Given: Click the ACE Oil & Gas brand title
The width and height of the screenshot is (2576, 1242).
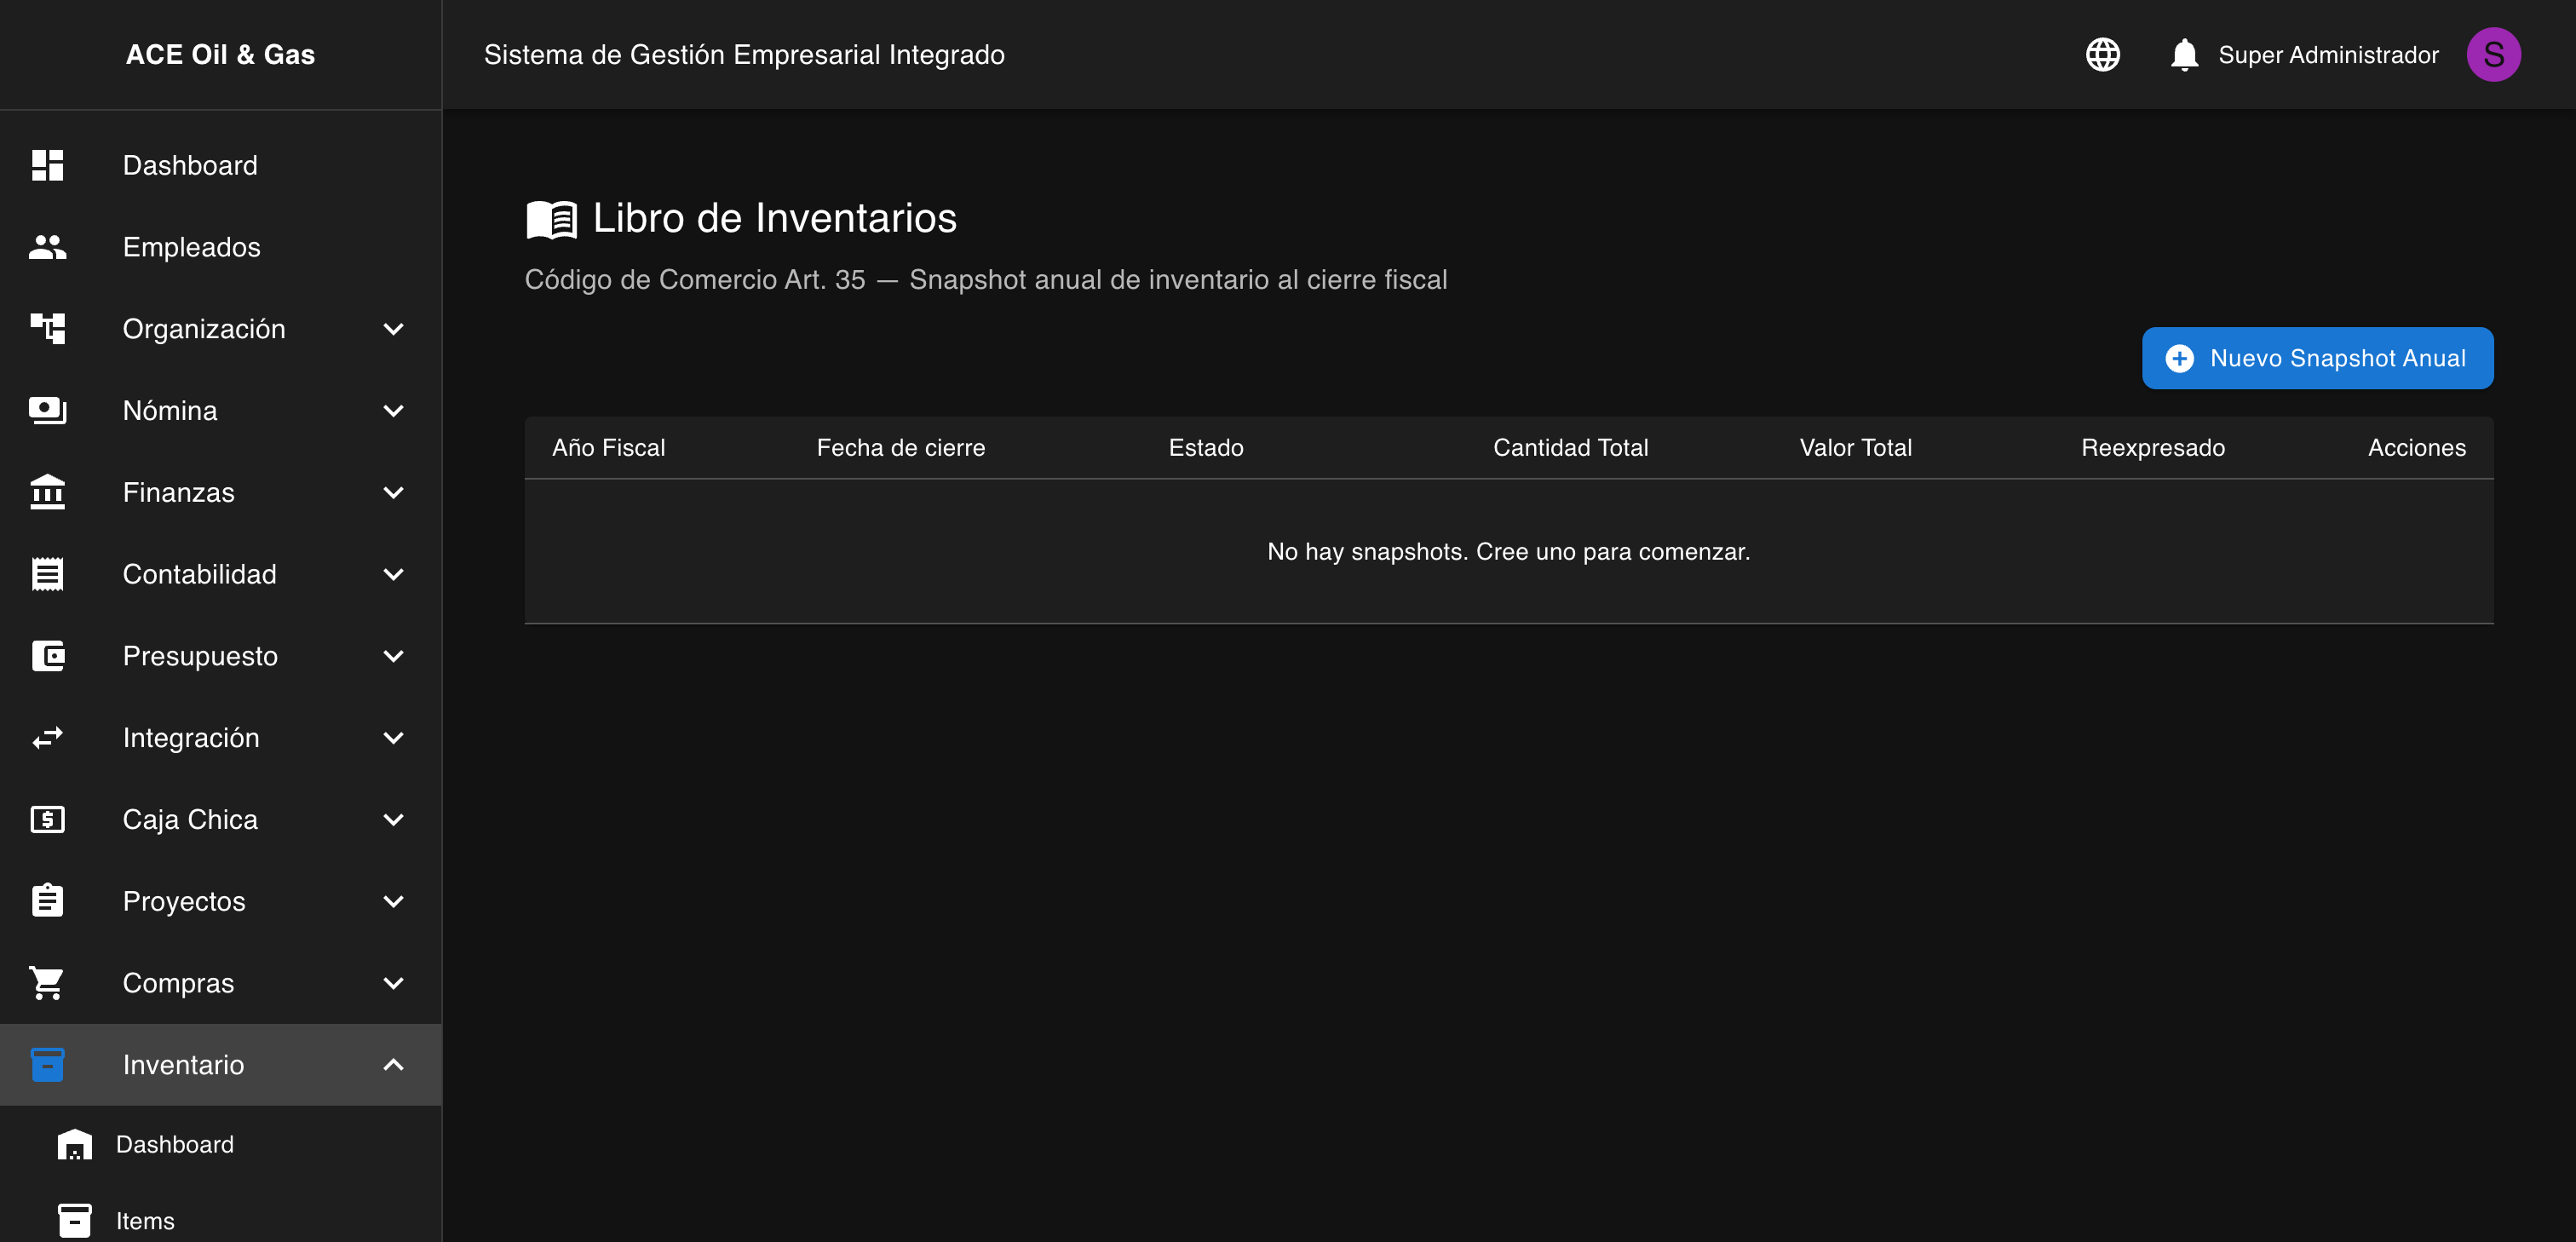Looking at the screenshot, I should tap(220, 55).
